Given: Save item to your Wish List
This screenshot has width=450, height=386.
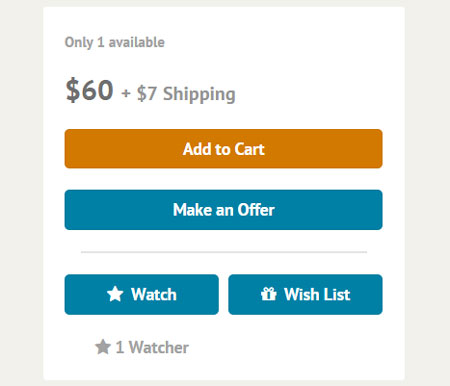Looking at the screenshot, I should point(305,294).
